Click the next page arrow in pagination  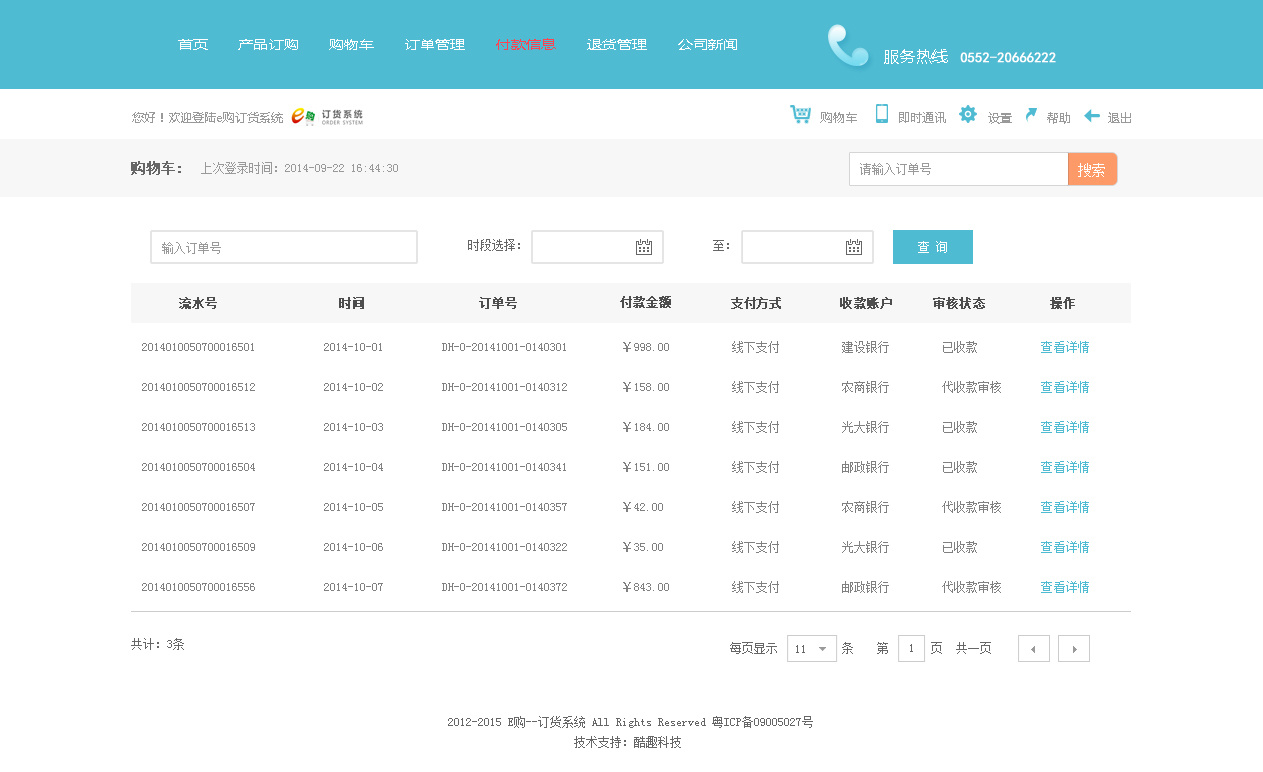pos(1073,648)
